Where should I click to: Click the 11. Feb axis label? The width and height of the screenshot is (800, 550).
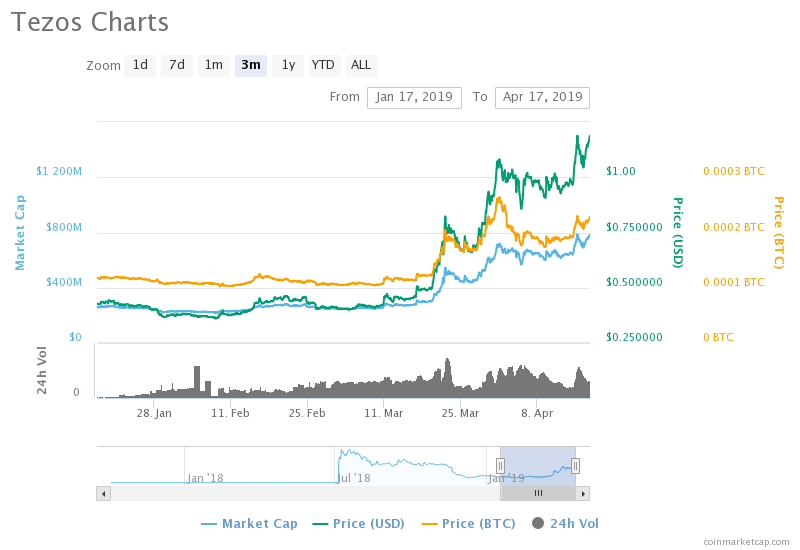(231, 413)
